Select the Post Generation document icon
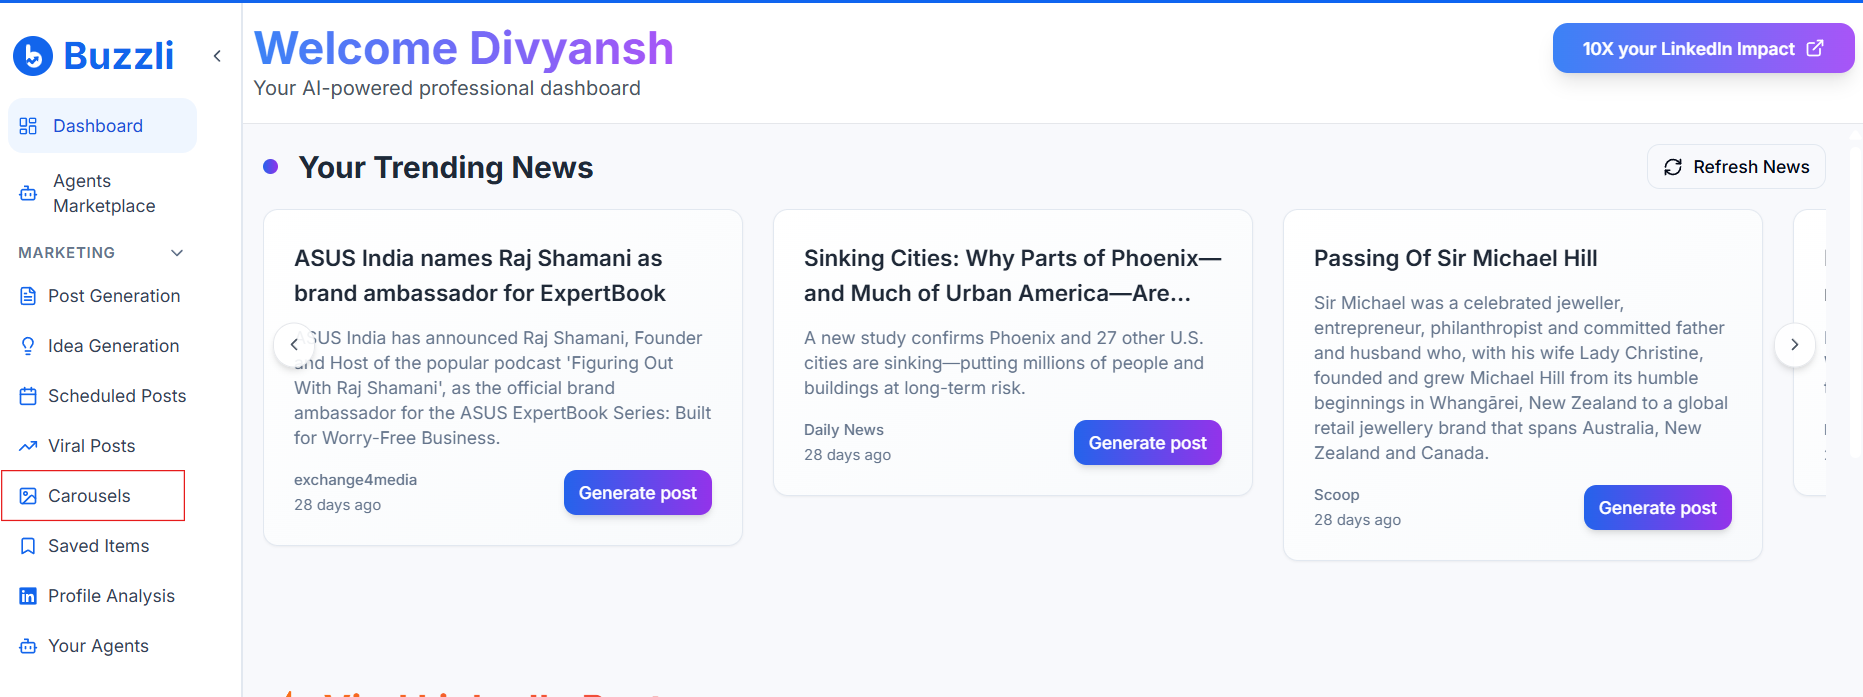The image size is (1863, 697). (27, 295)
